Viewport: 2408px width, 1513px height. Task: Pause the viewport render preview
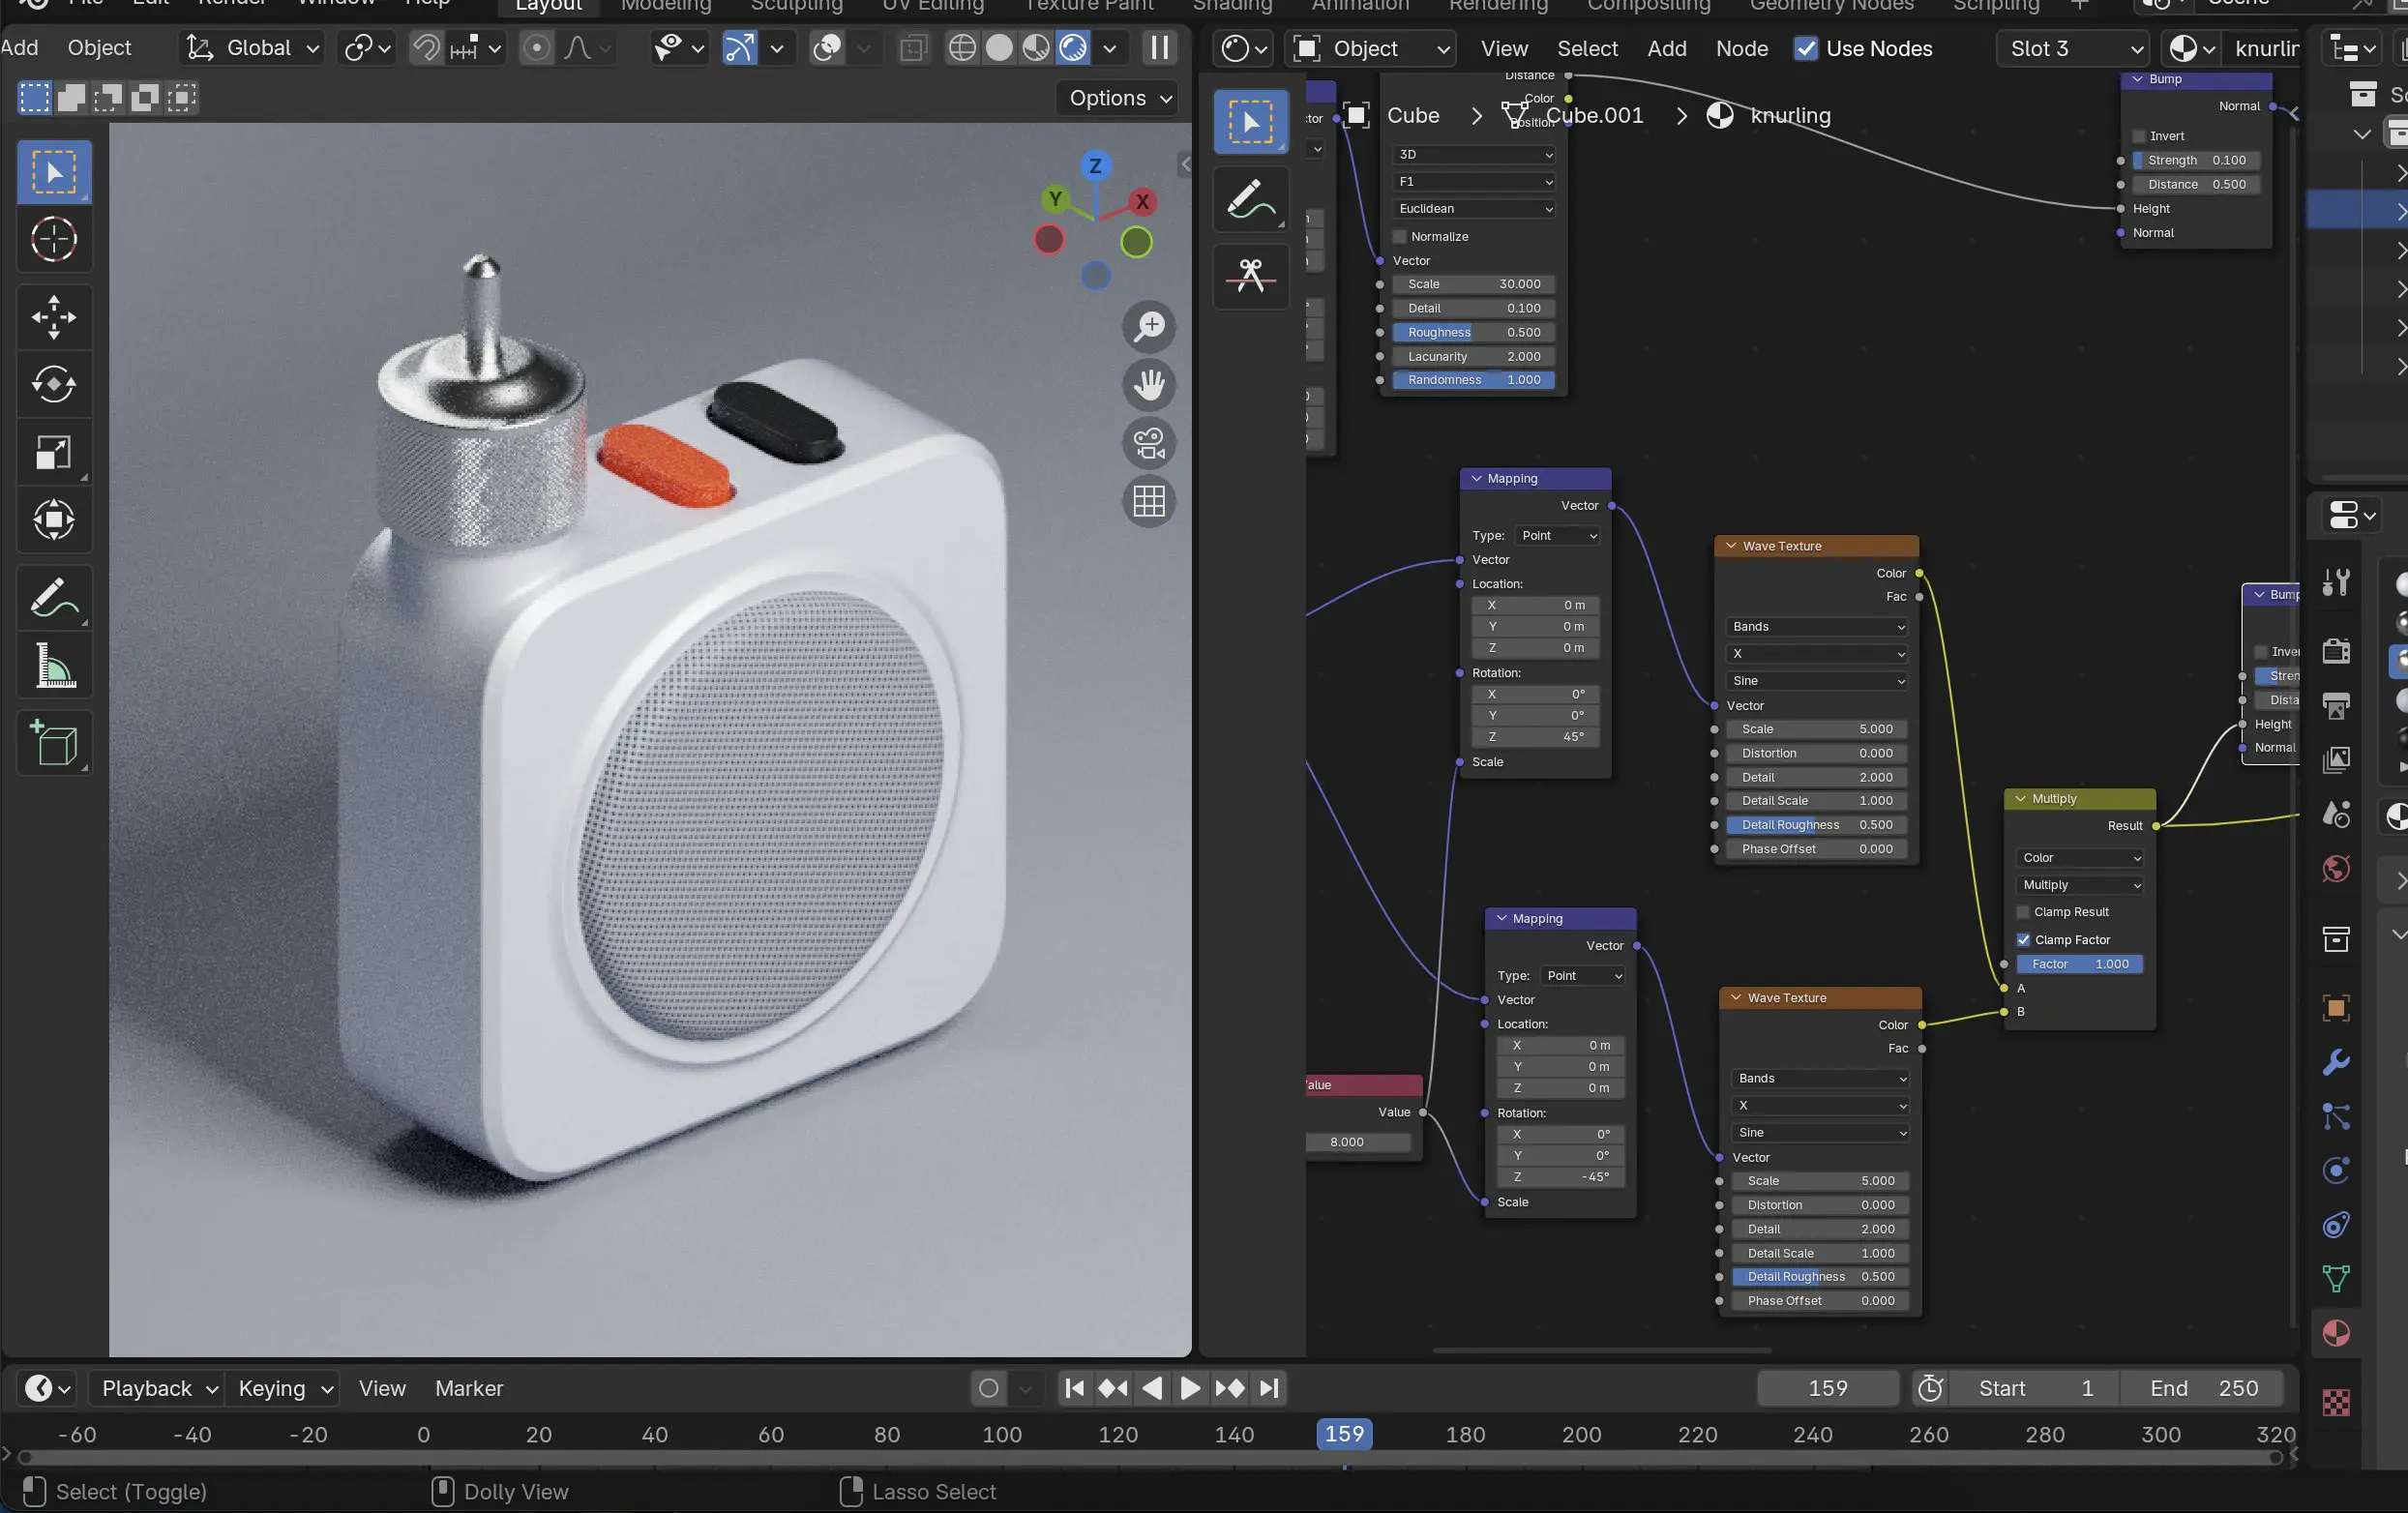pos(1160,48)
